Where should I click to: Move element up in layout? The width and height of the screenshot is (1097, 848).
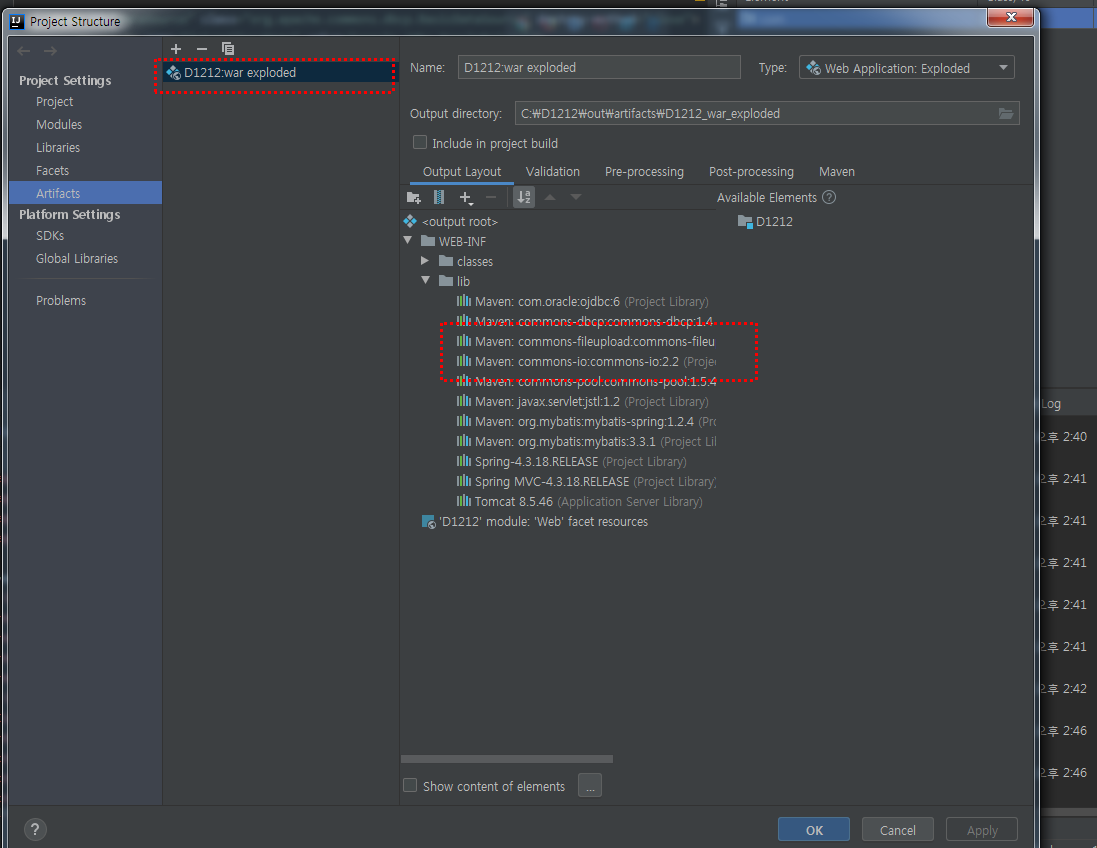[x=551, y=197]
